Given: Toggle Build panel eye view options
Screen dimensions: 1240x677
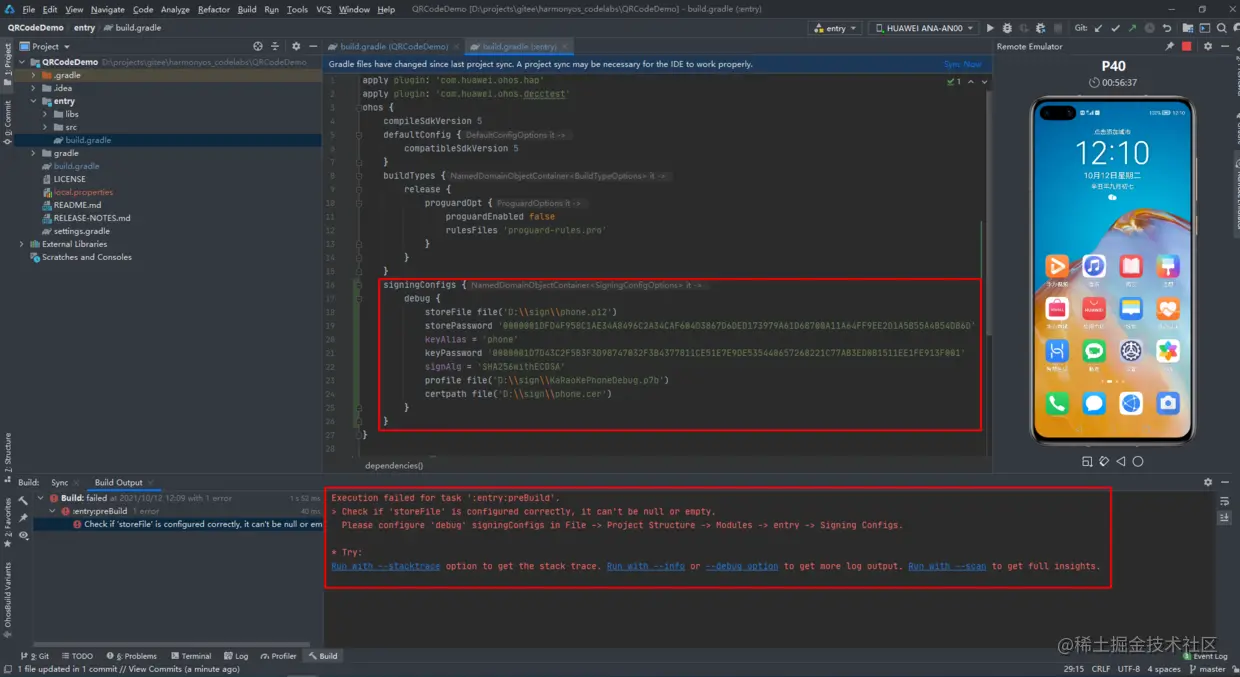Looking at the screenshot, I should click(23, 535).
